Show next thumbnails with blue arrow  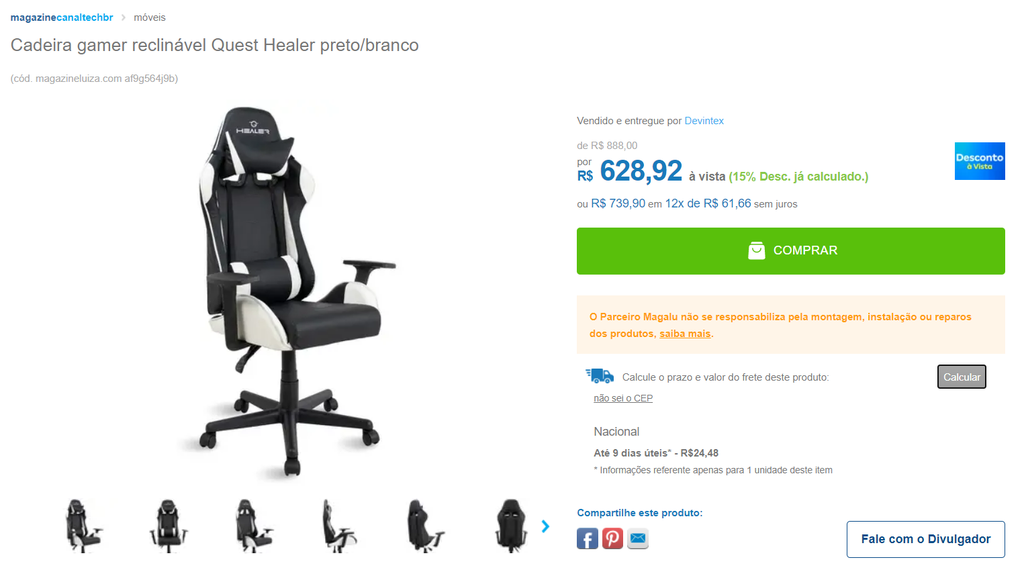click(x=545, y=526)
